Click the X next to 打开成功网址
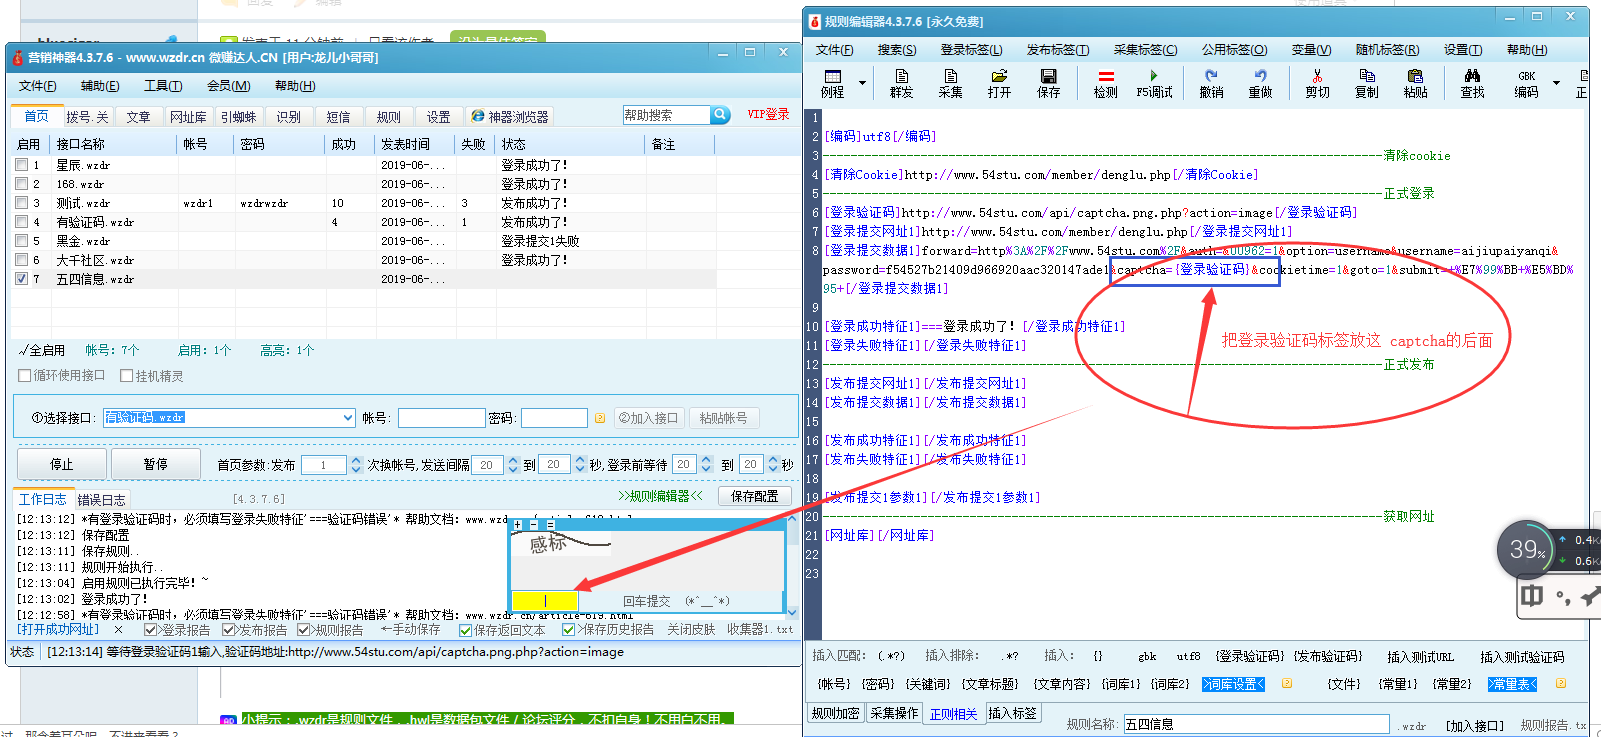1601x737 pixels. (119, 630)
